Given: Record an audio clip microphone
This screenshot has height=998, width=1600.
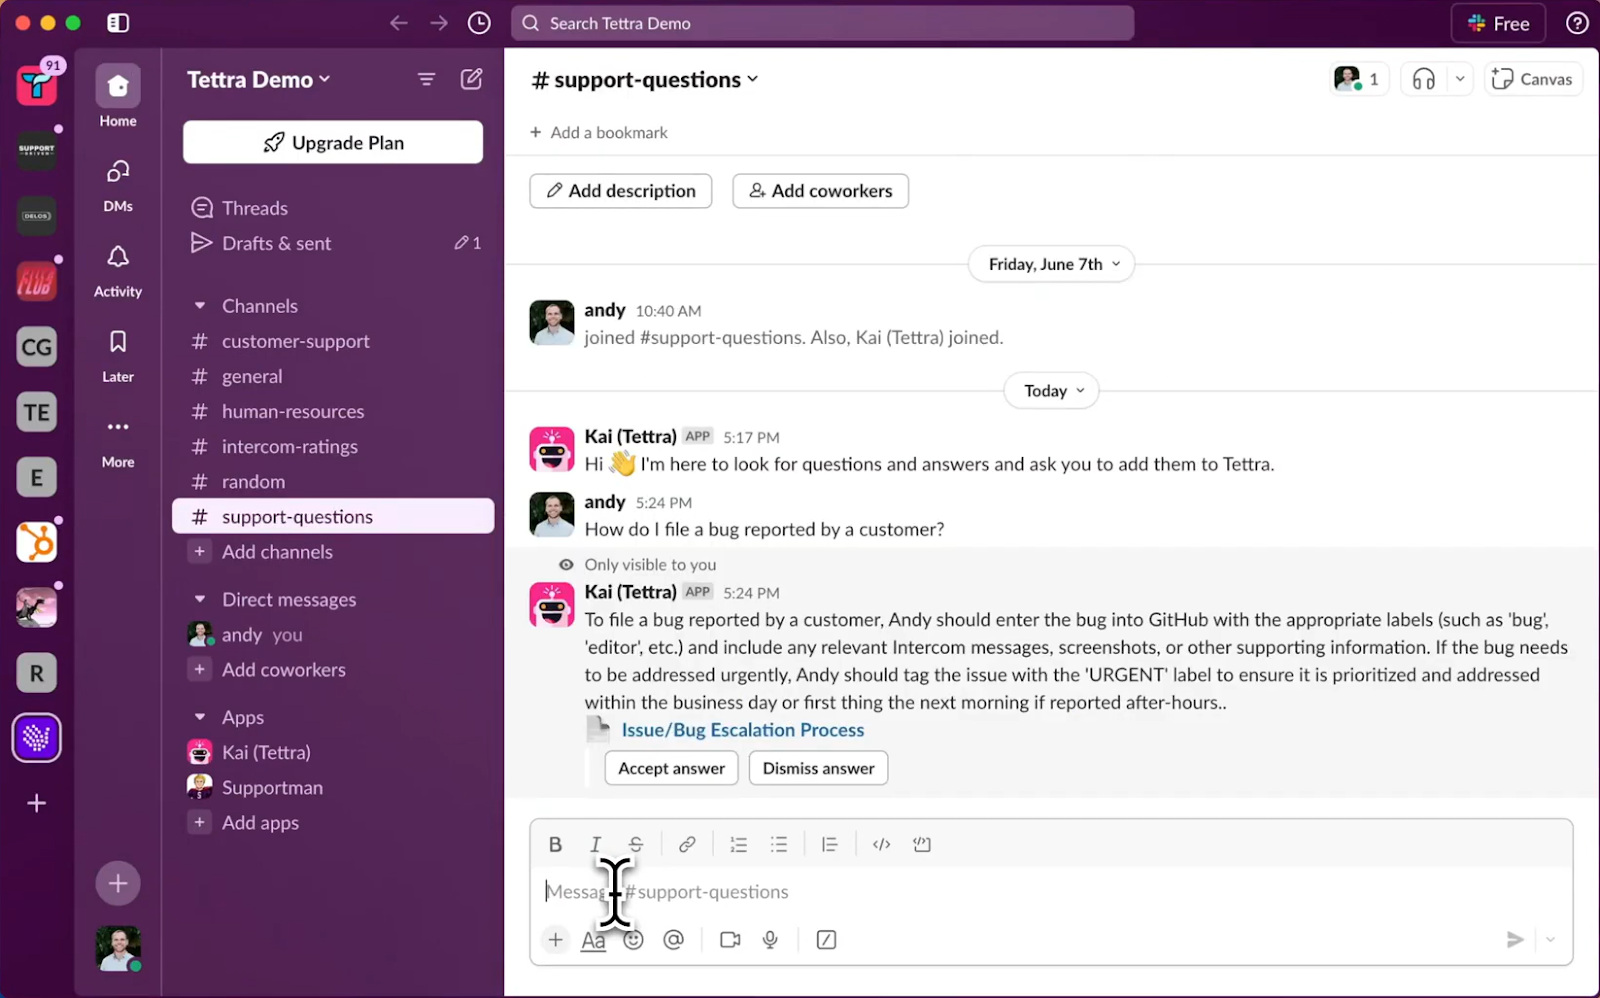Looking at the screenshot, I should [770, 939].
